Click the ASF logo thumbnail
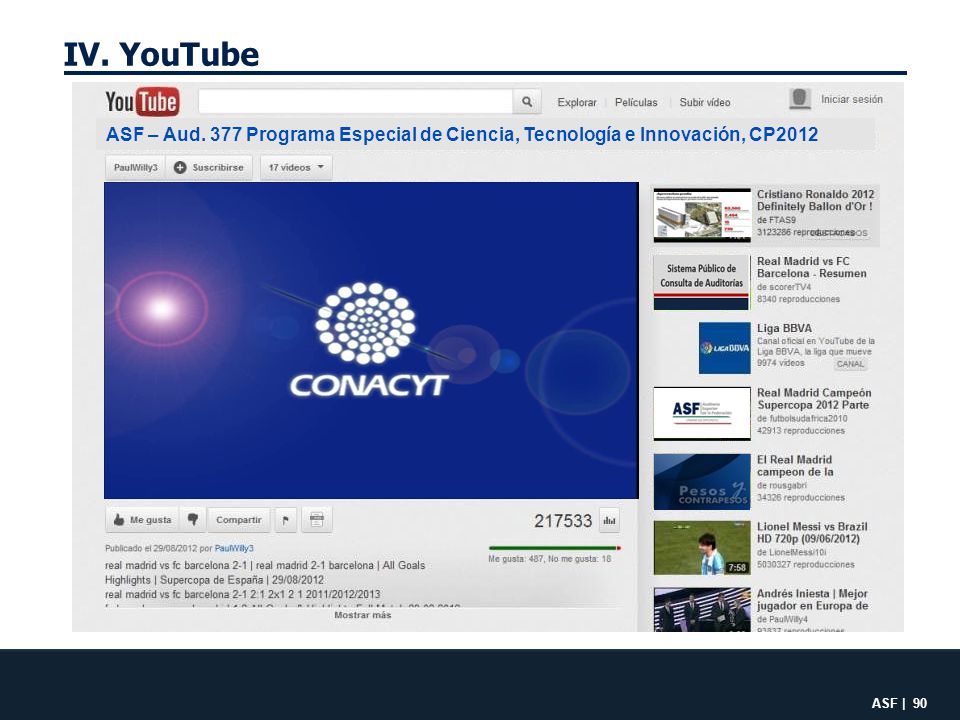 pos(702,413)
